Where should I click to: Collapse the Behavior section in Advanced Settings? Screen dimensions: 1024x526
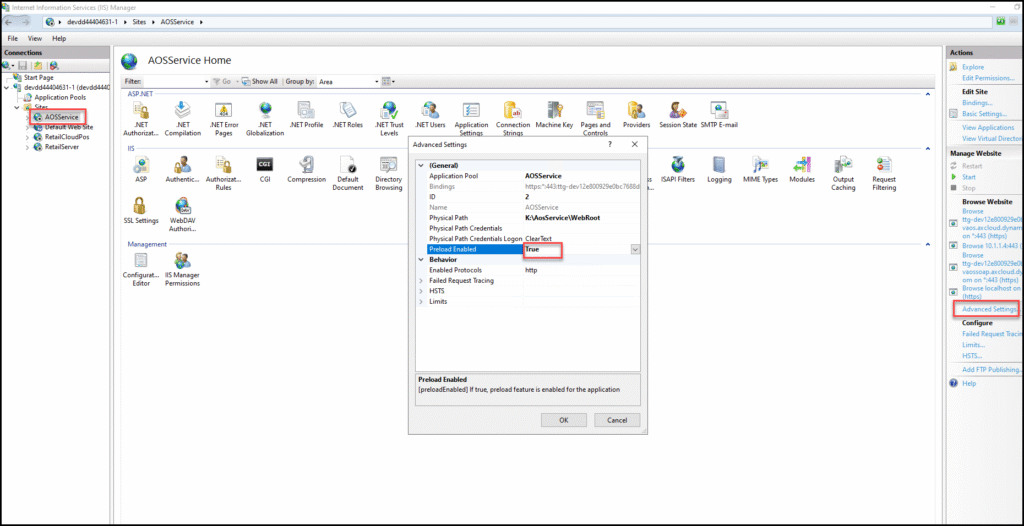click(421, 259)
